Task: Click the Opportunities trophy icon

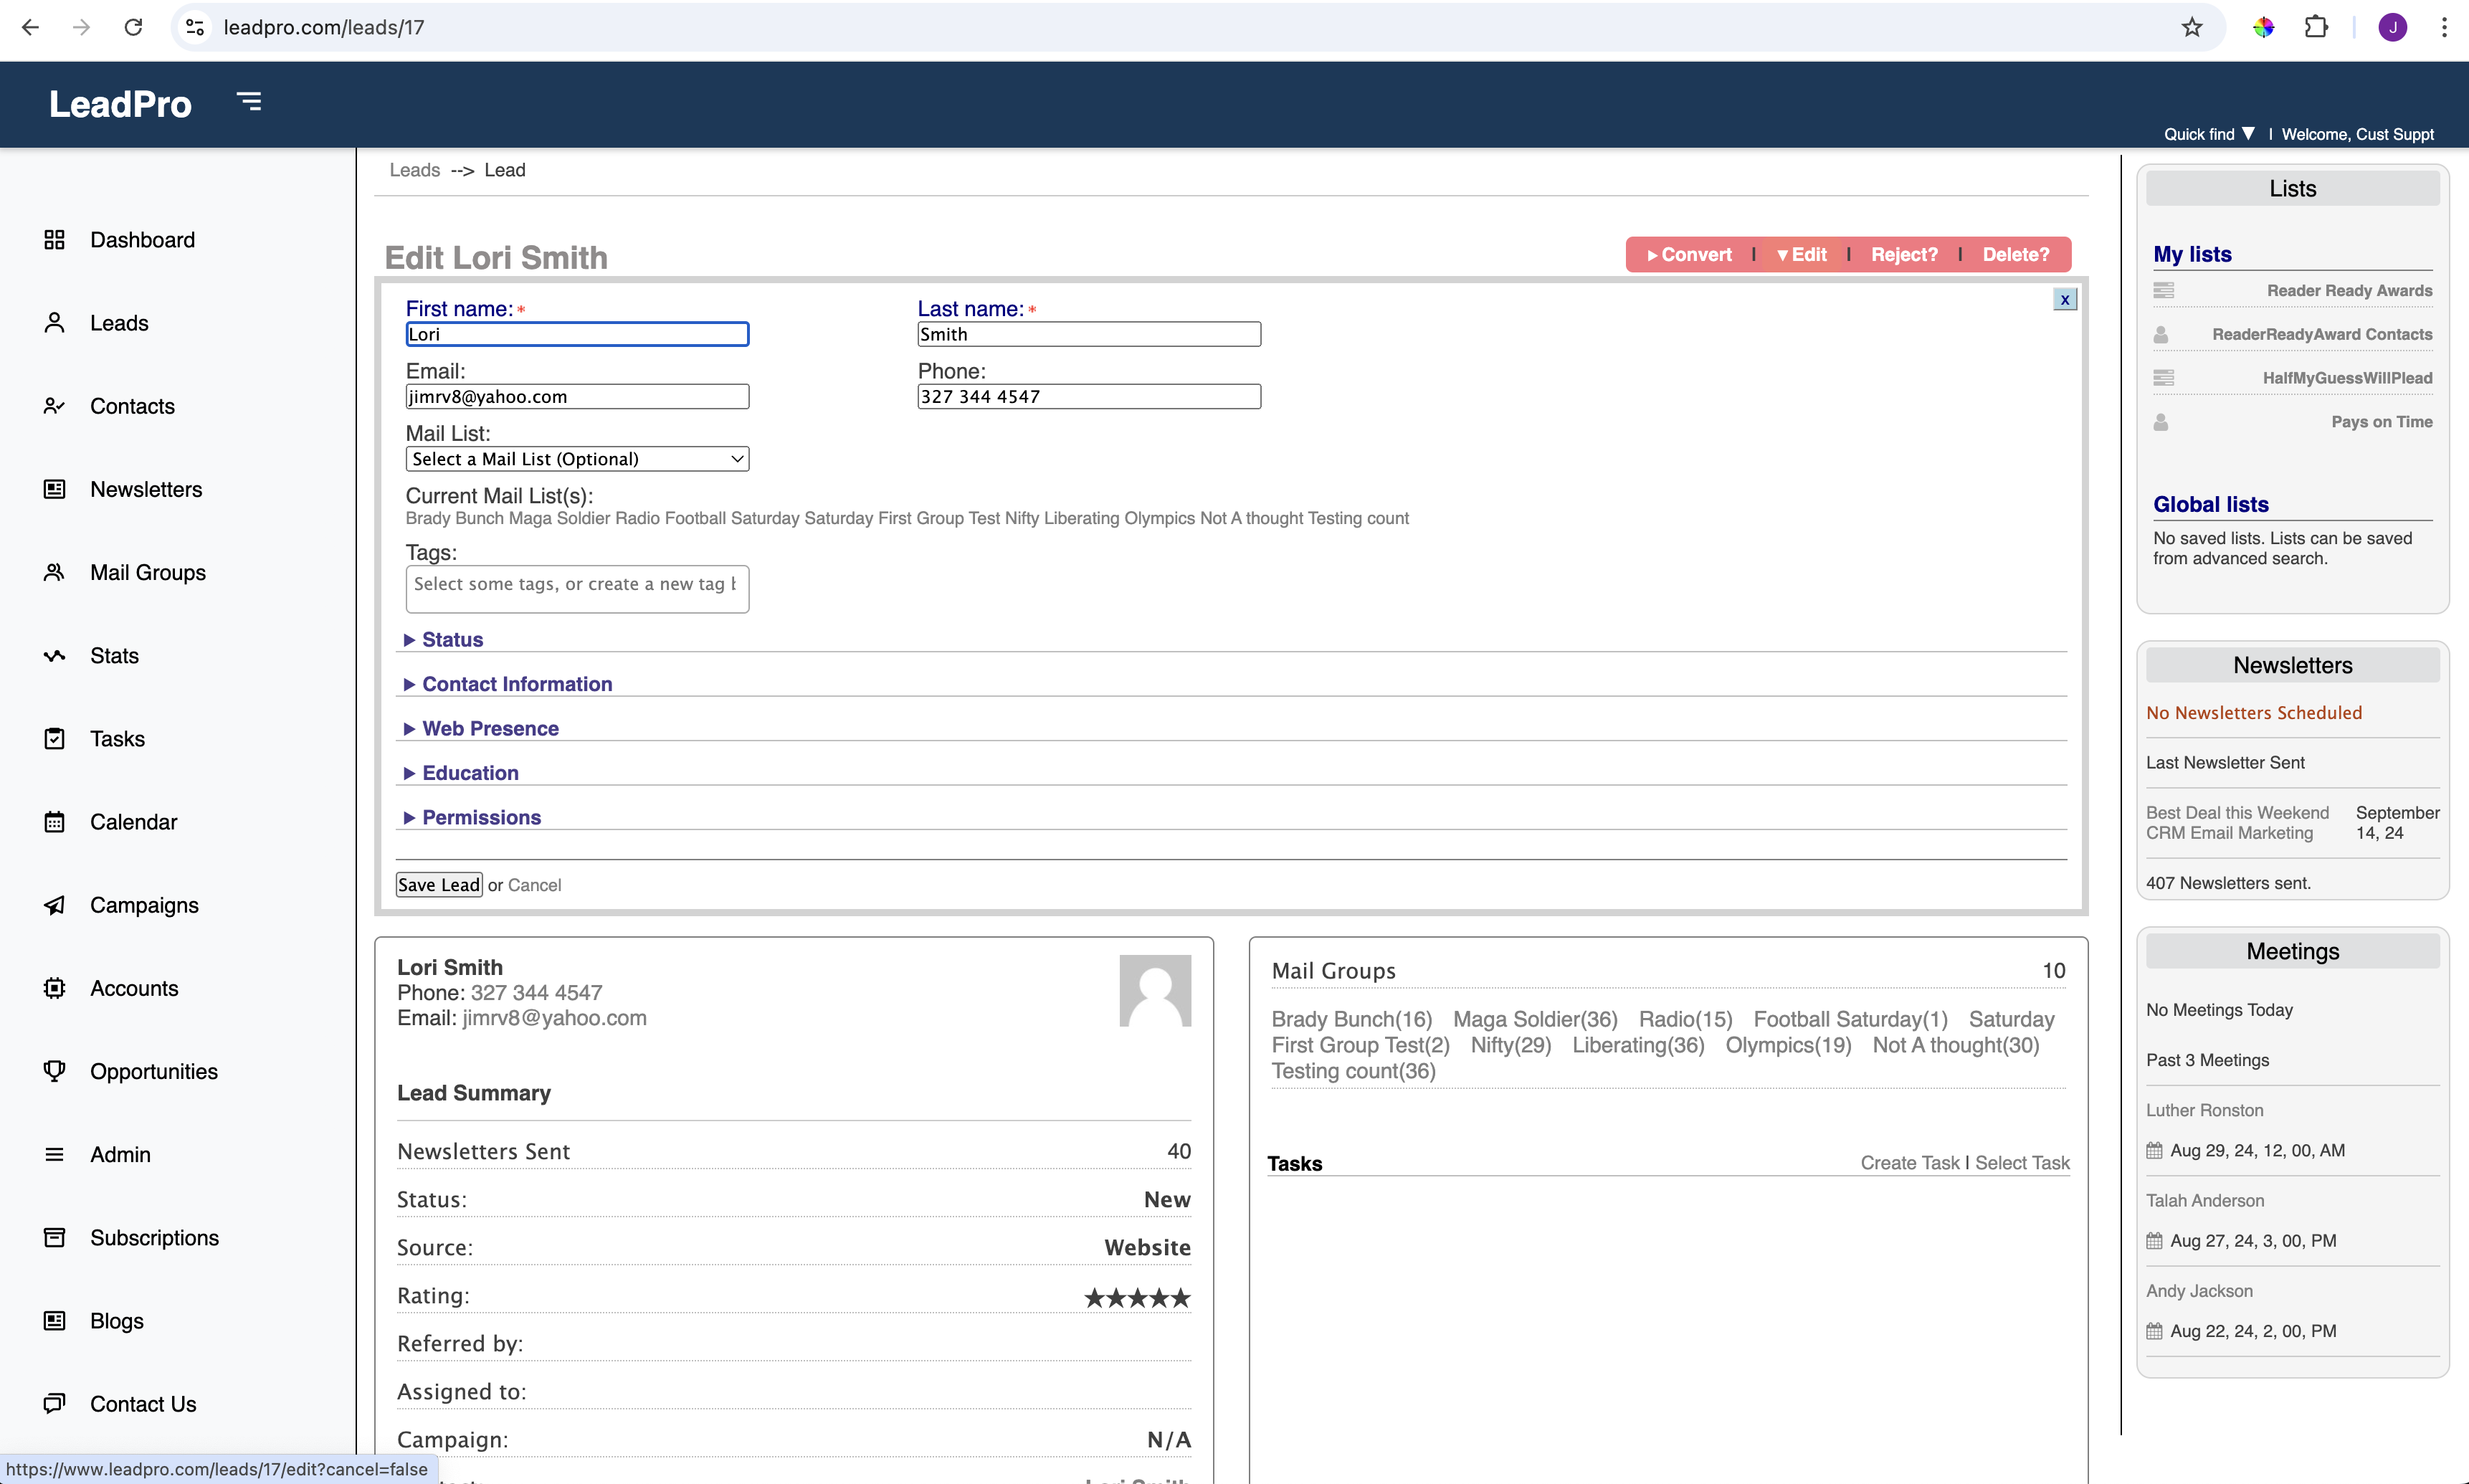Action: (54, 1071)
